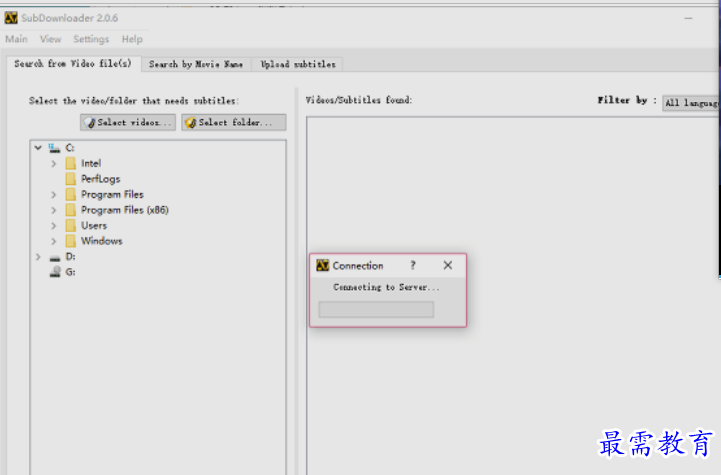Collapse the C: drive tree node
721x475 pixels.
coord(38,148)
